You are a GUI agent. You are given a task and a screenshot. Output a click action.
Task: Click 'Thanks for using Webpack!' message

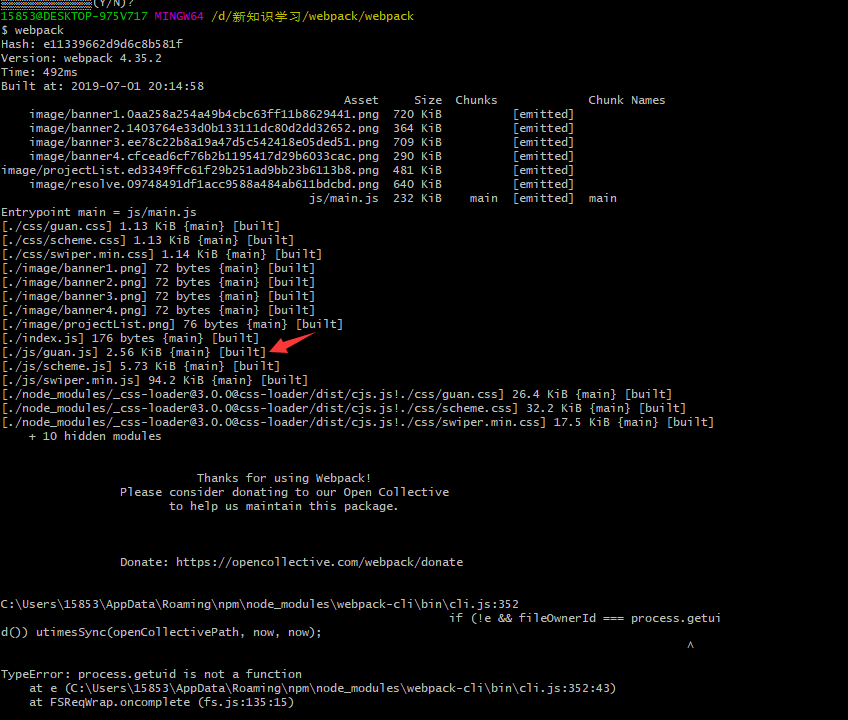284,479
